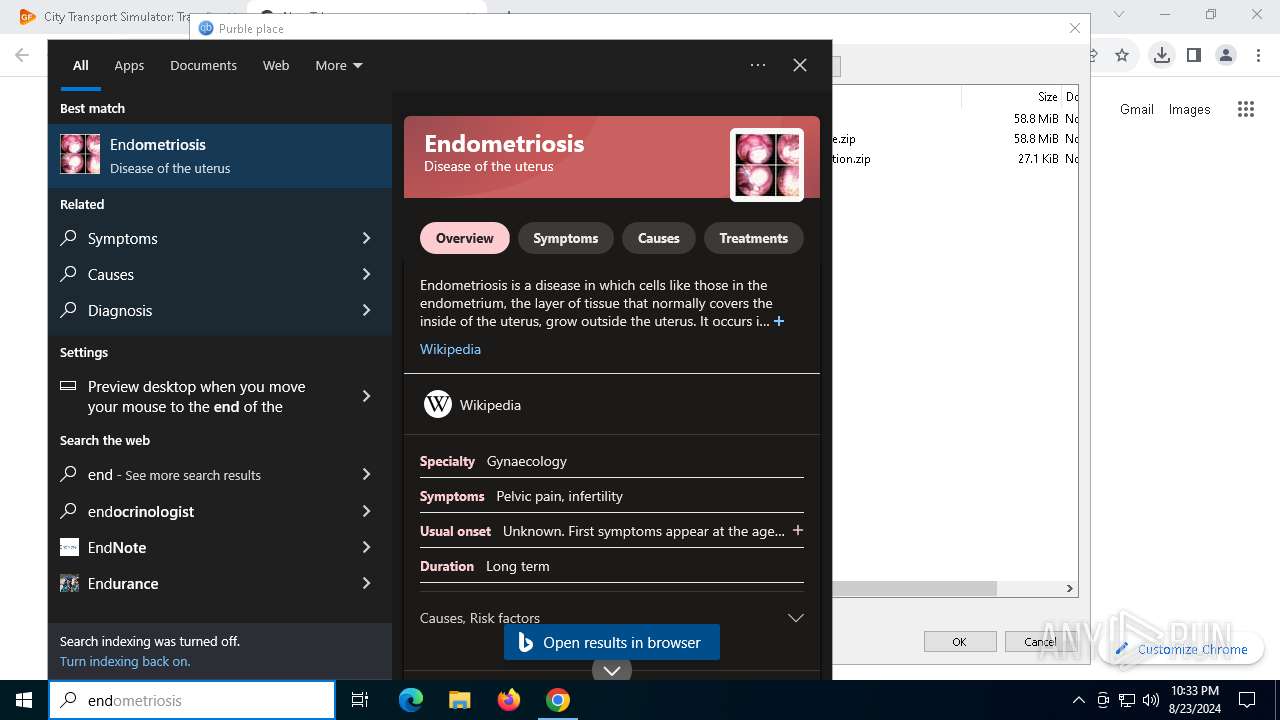
Task: Click Cancel in the Purble place dialog
Action: [1040, 642]
